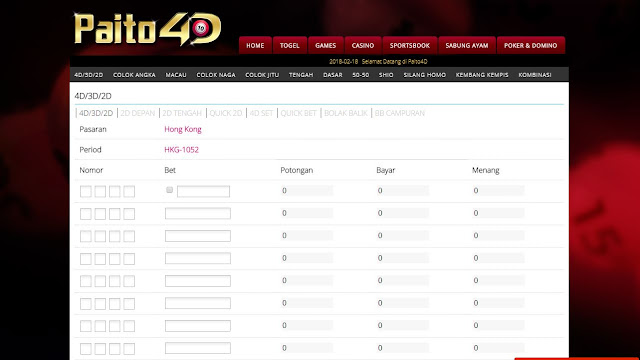This screenshot has height=360, width=640.
Task: Open the CASINO menu
Action: pos(363,45)
